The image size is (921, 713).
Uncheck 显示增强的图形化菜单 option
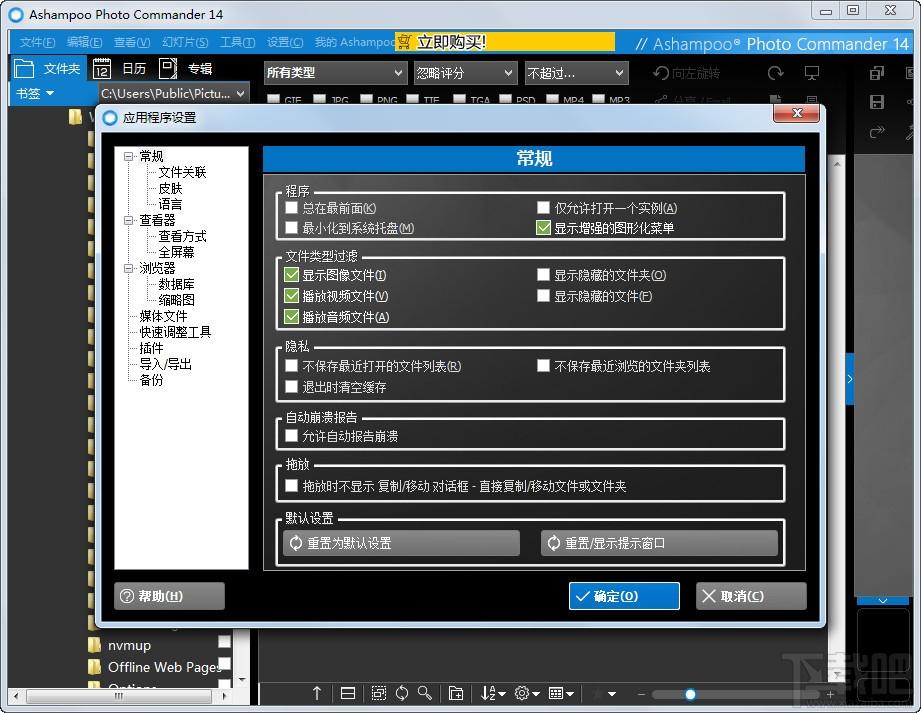(x=543, y=228)
